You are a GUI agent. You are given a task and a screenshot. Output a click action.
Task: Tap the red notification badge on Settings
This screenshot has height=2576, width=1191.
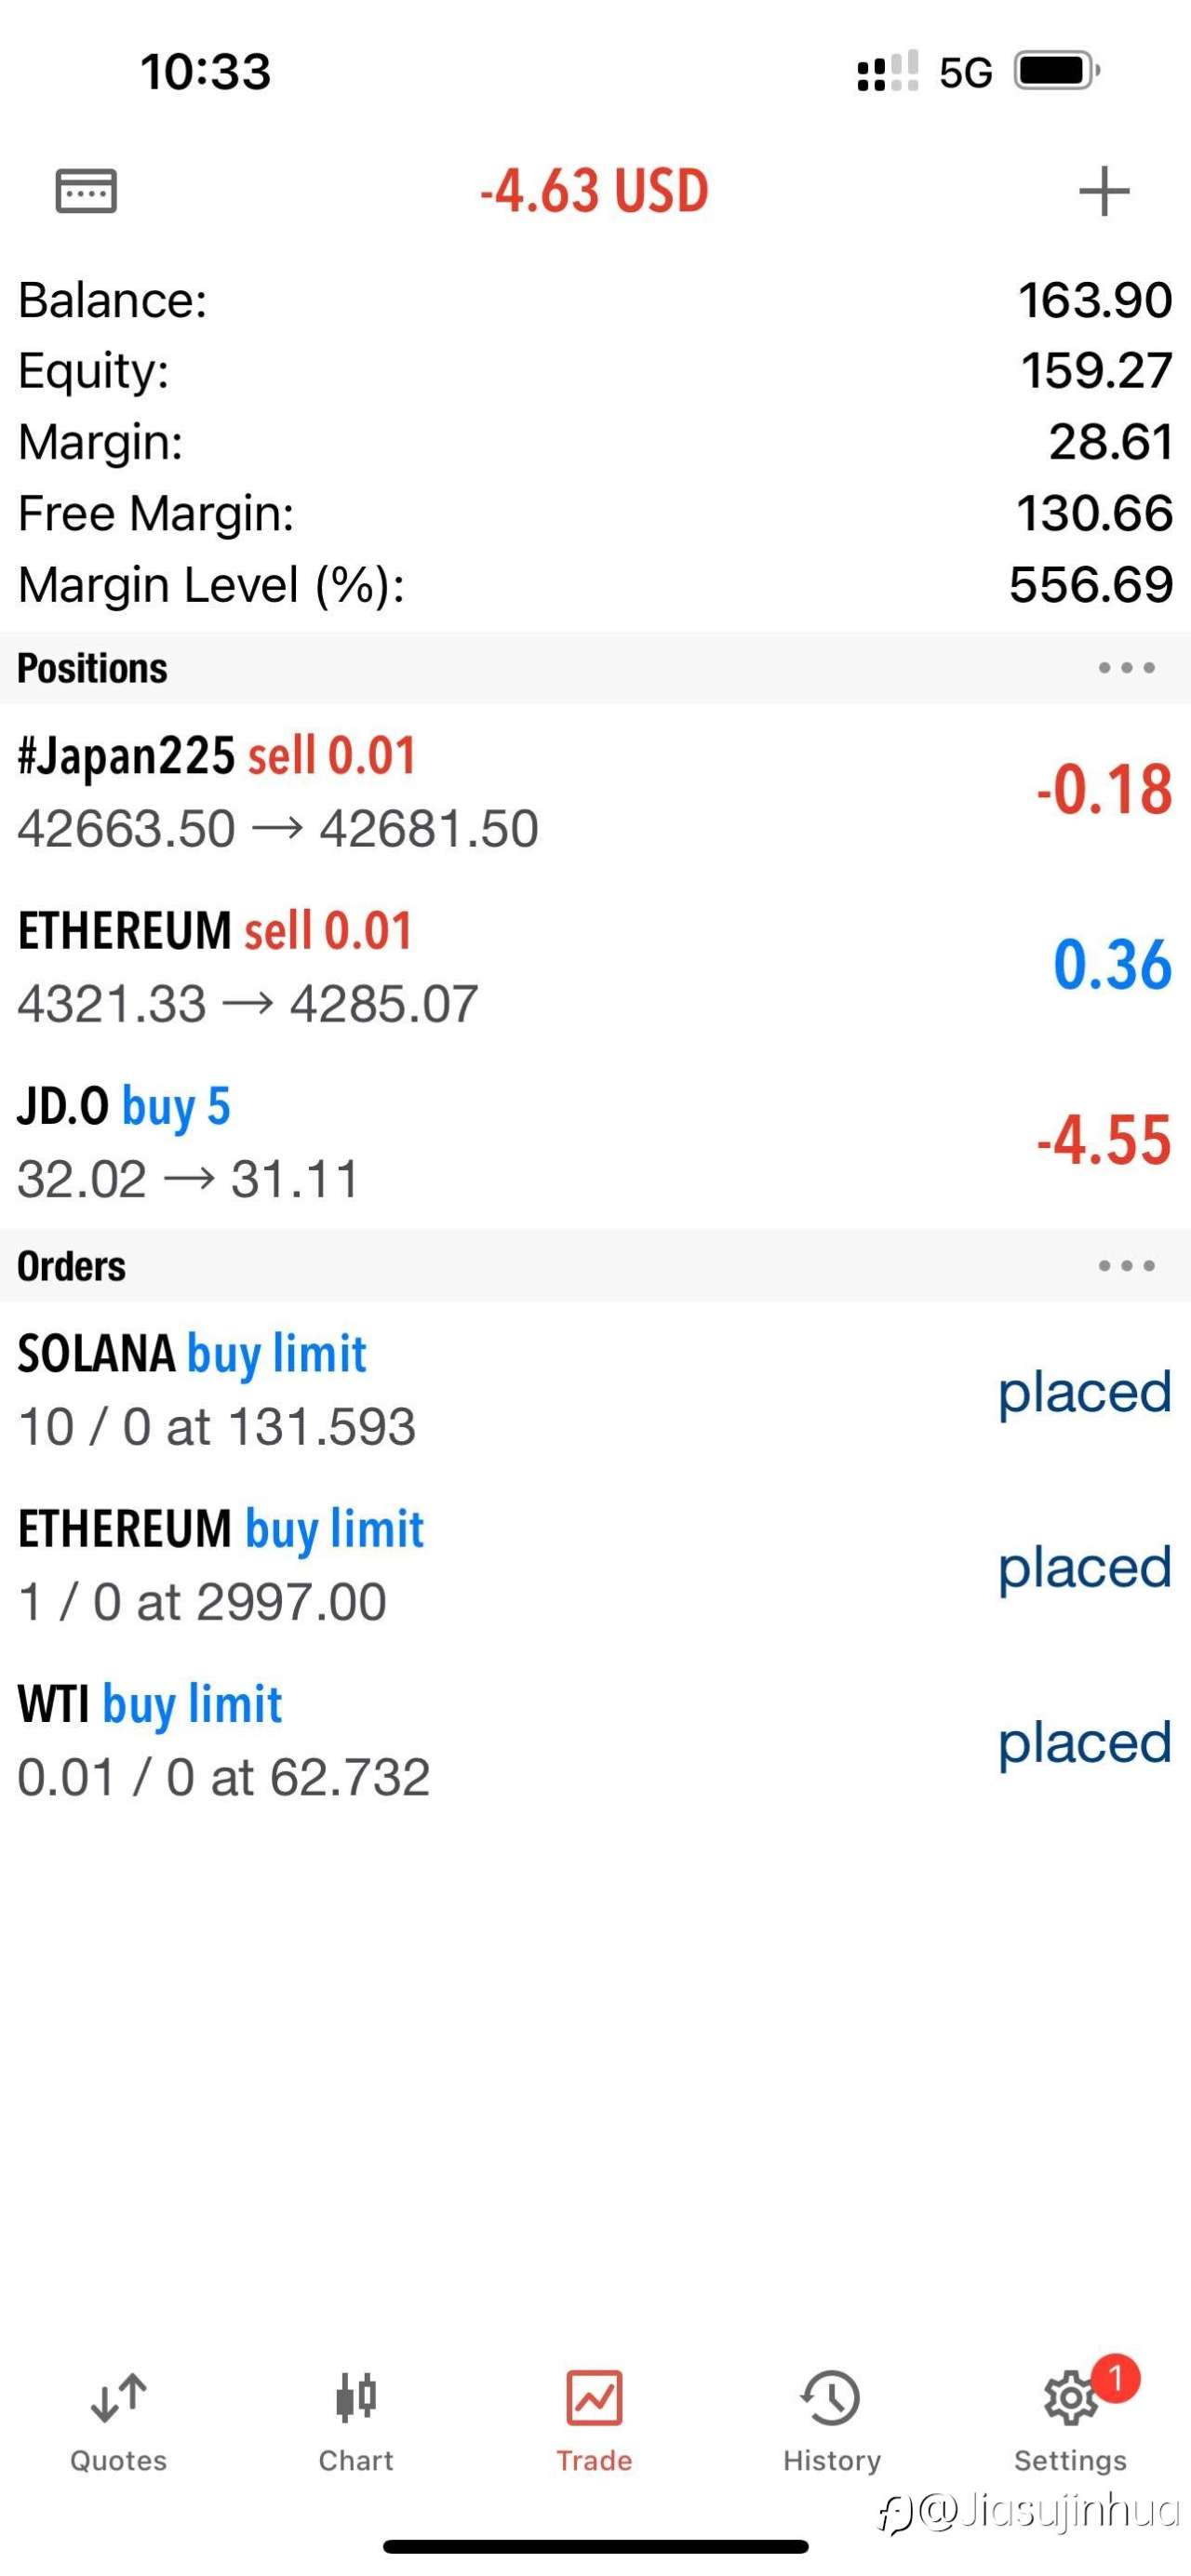click(1116, 2378)
